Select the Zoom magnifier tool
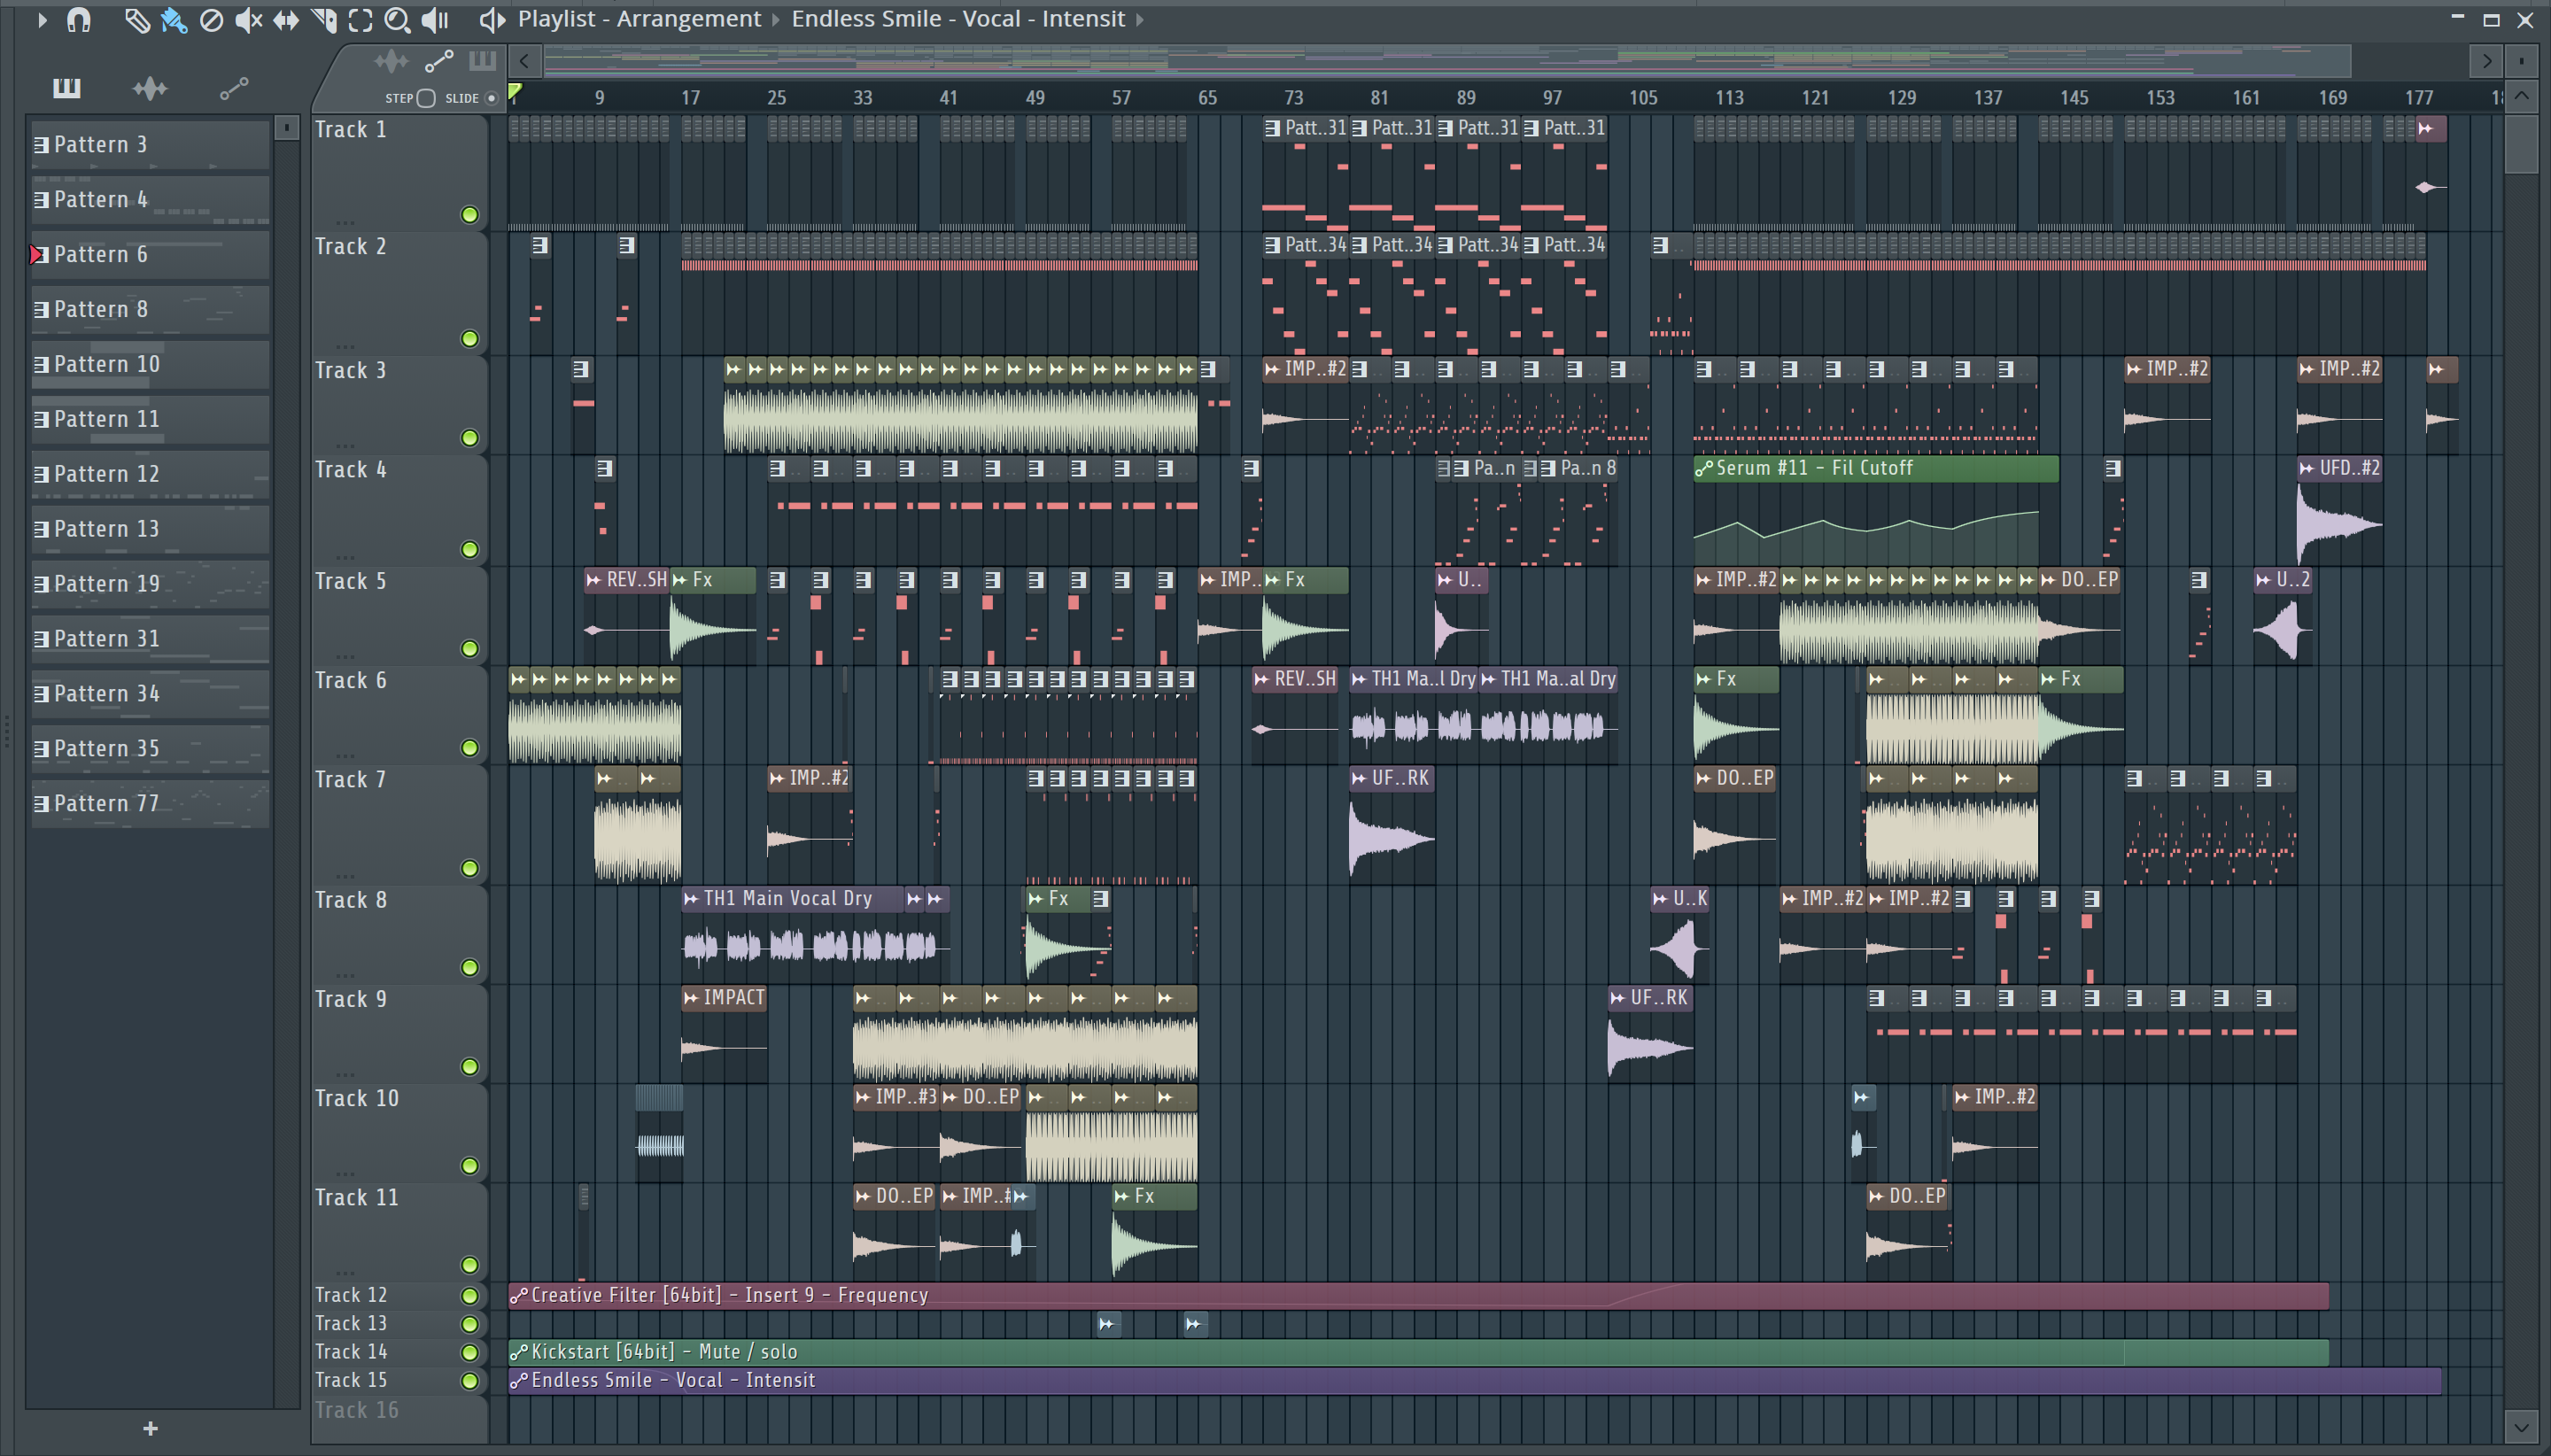The width and height of the screenshot is (2551, 1456). tap(397, 19)
